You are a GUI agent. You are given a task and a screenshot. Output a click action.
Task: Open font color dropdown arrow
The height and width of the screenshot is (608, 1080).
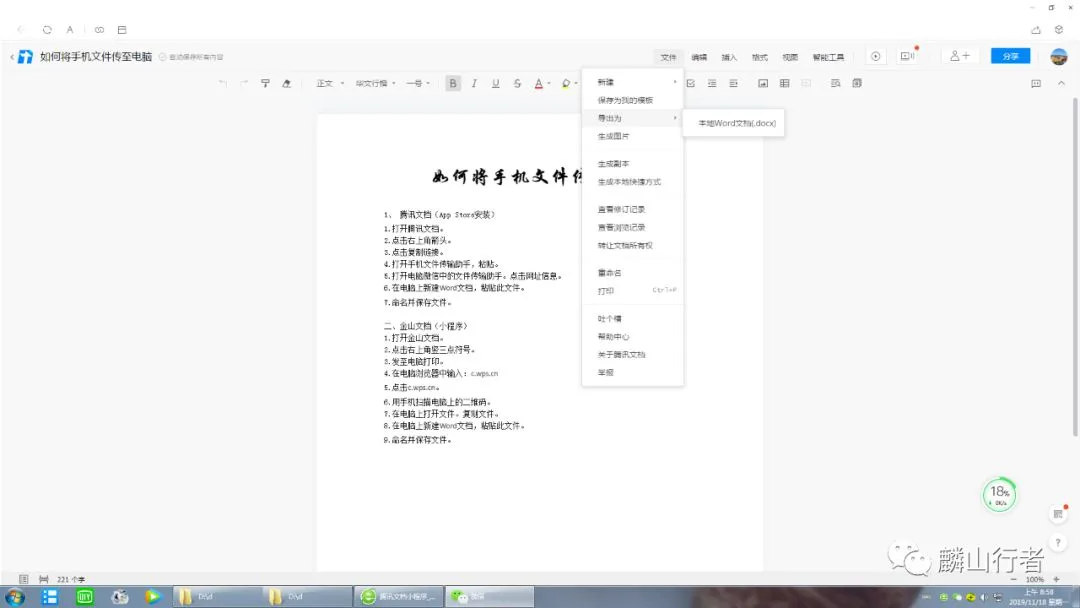549,84
